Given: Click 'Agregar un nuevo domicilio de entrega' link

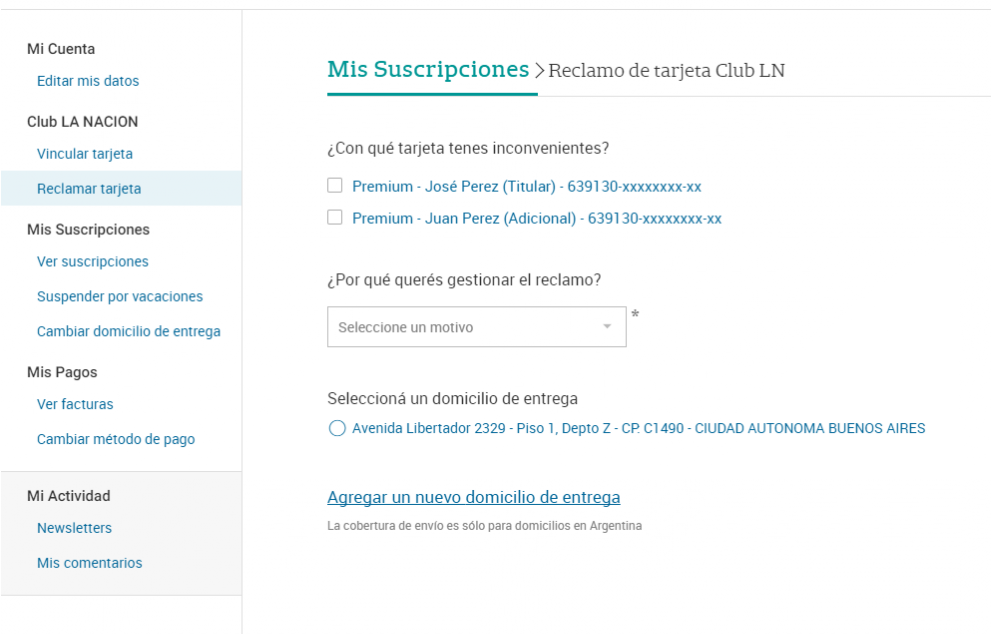Looking at the screenshot, I should click(473, 497).
